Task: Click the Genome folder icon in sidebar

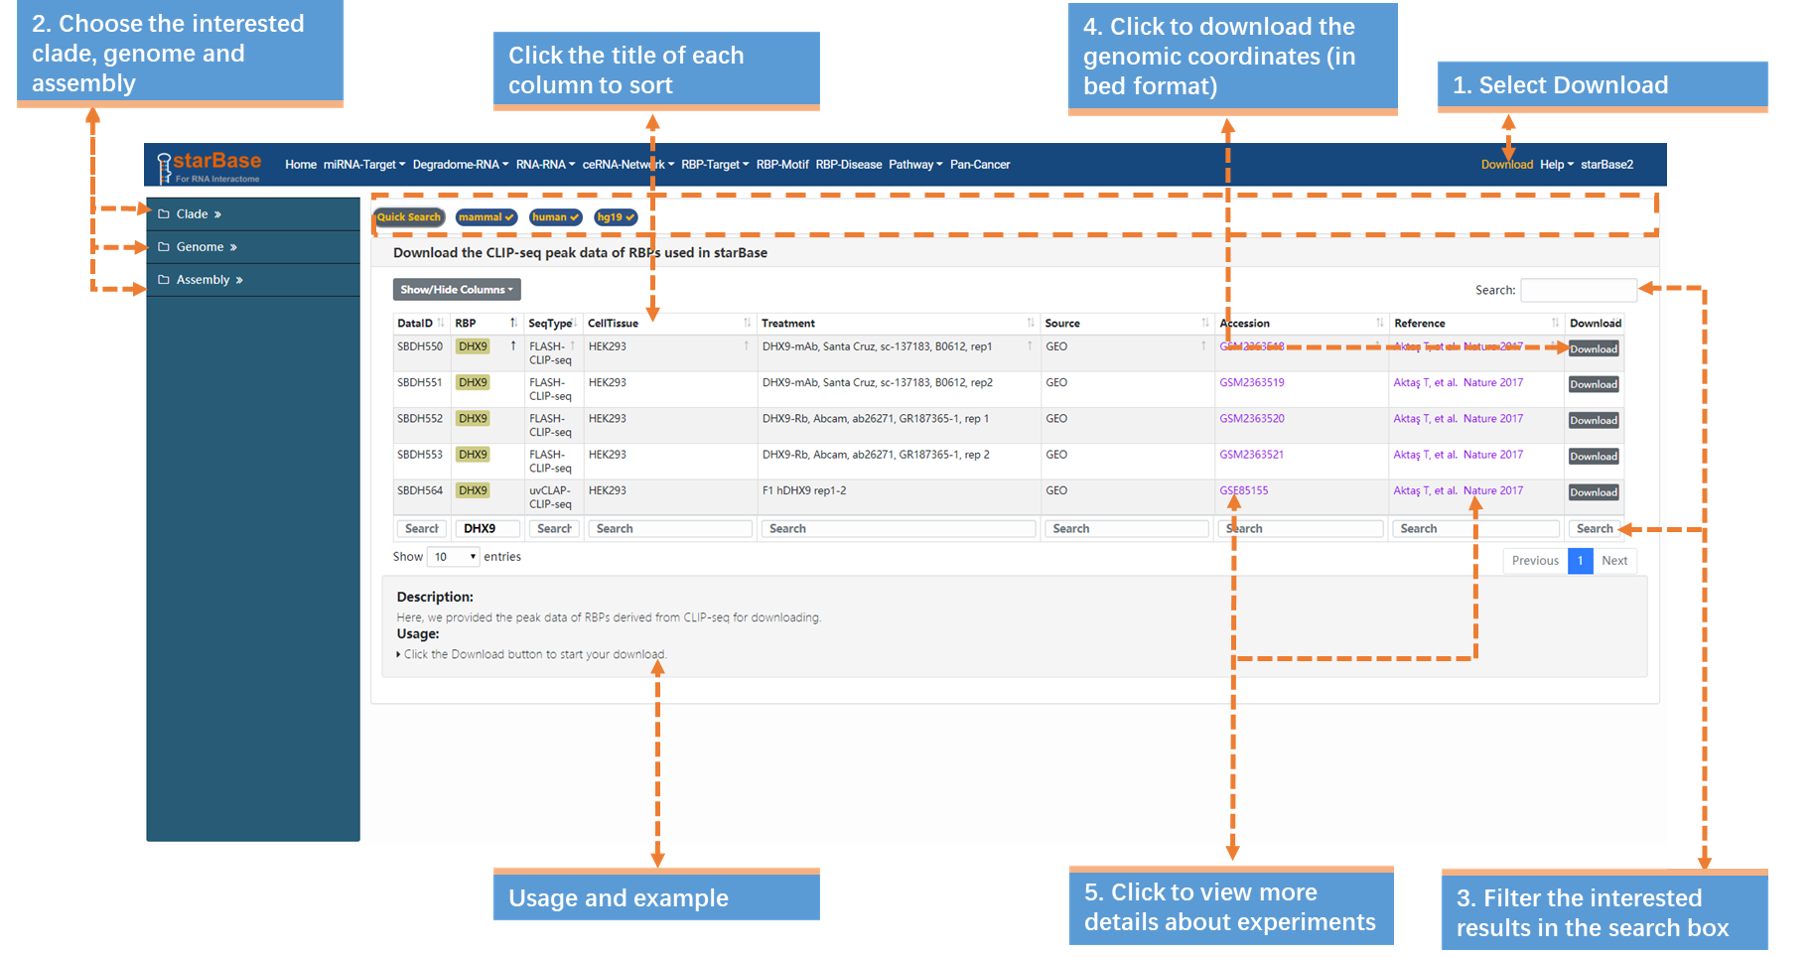Action: 164,247
